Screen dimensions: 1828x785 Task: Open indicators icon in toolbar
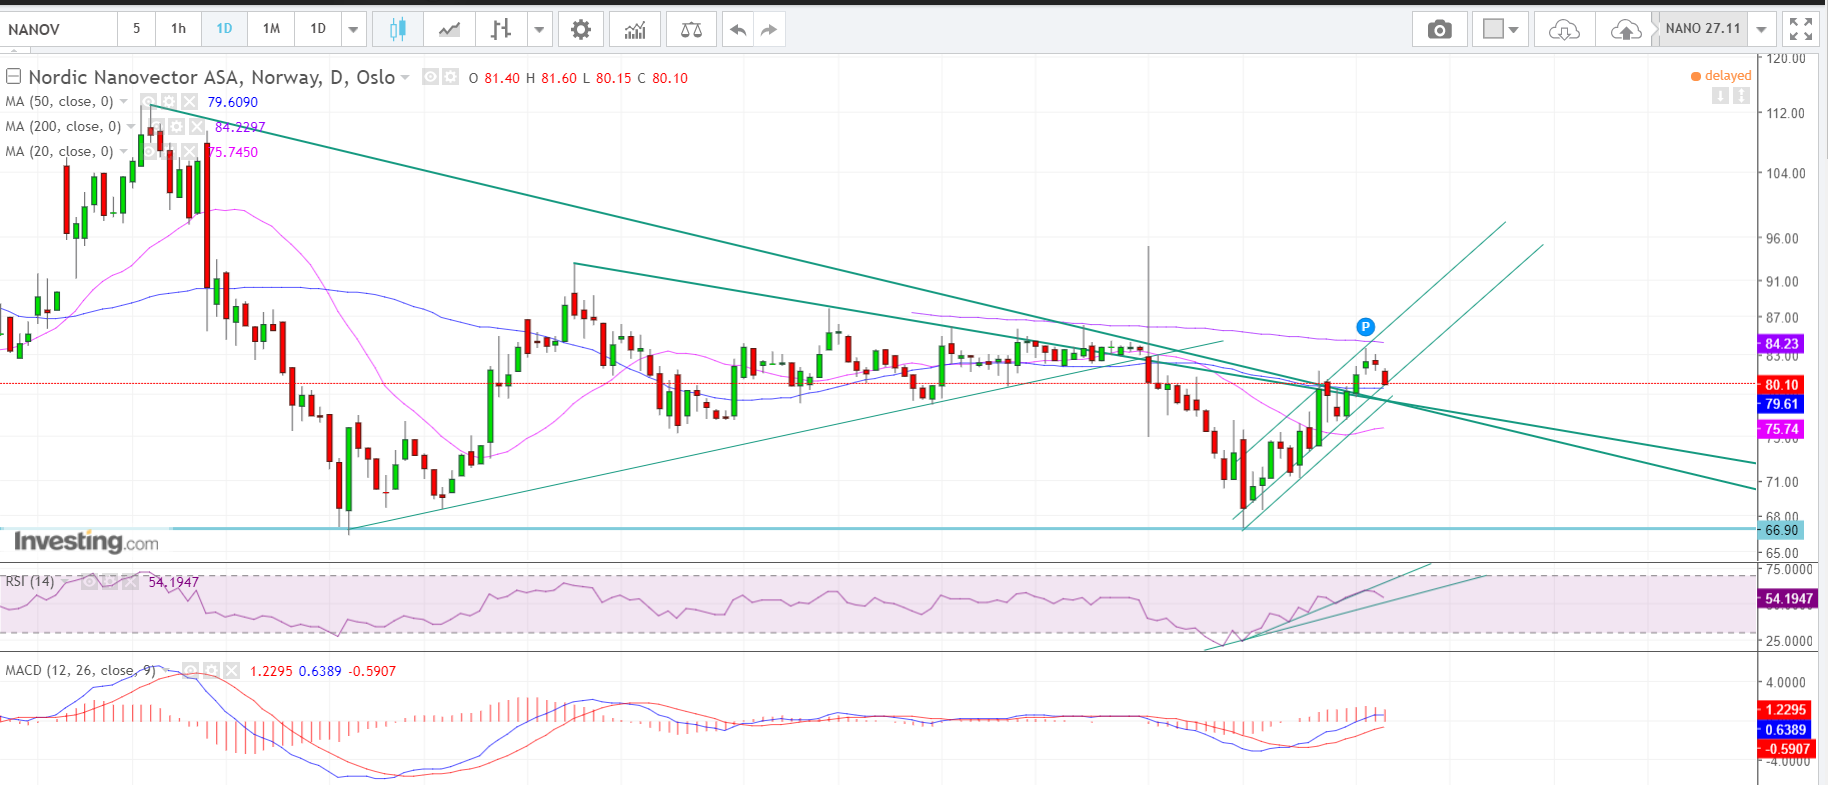635,29
